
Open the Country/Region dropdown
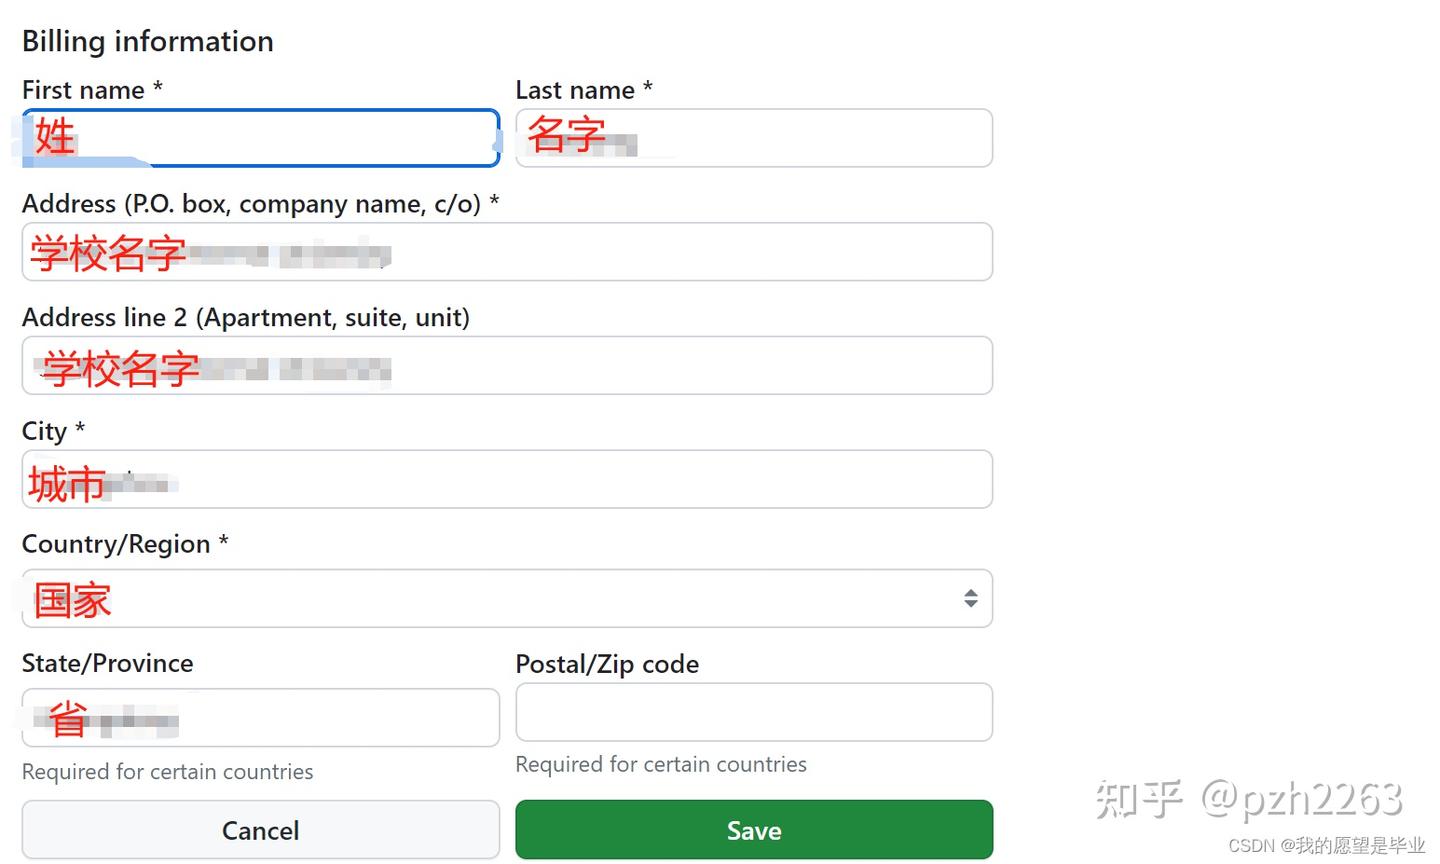[x=506, y=598]
